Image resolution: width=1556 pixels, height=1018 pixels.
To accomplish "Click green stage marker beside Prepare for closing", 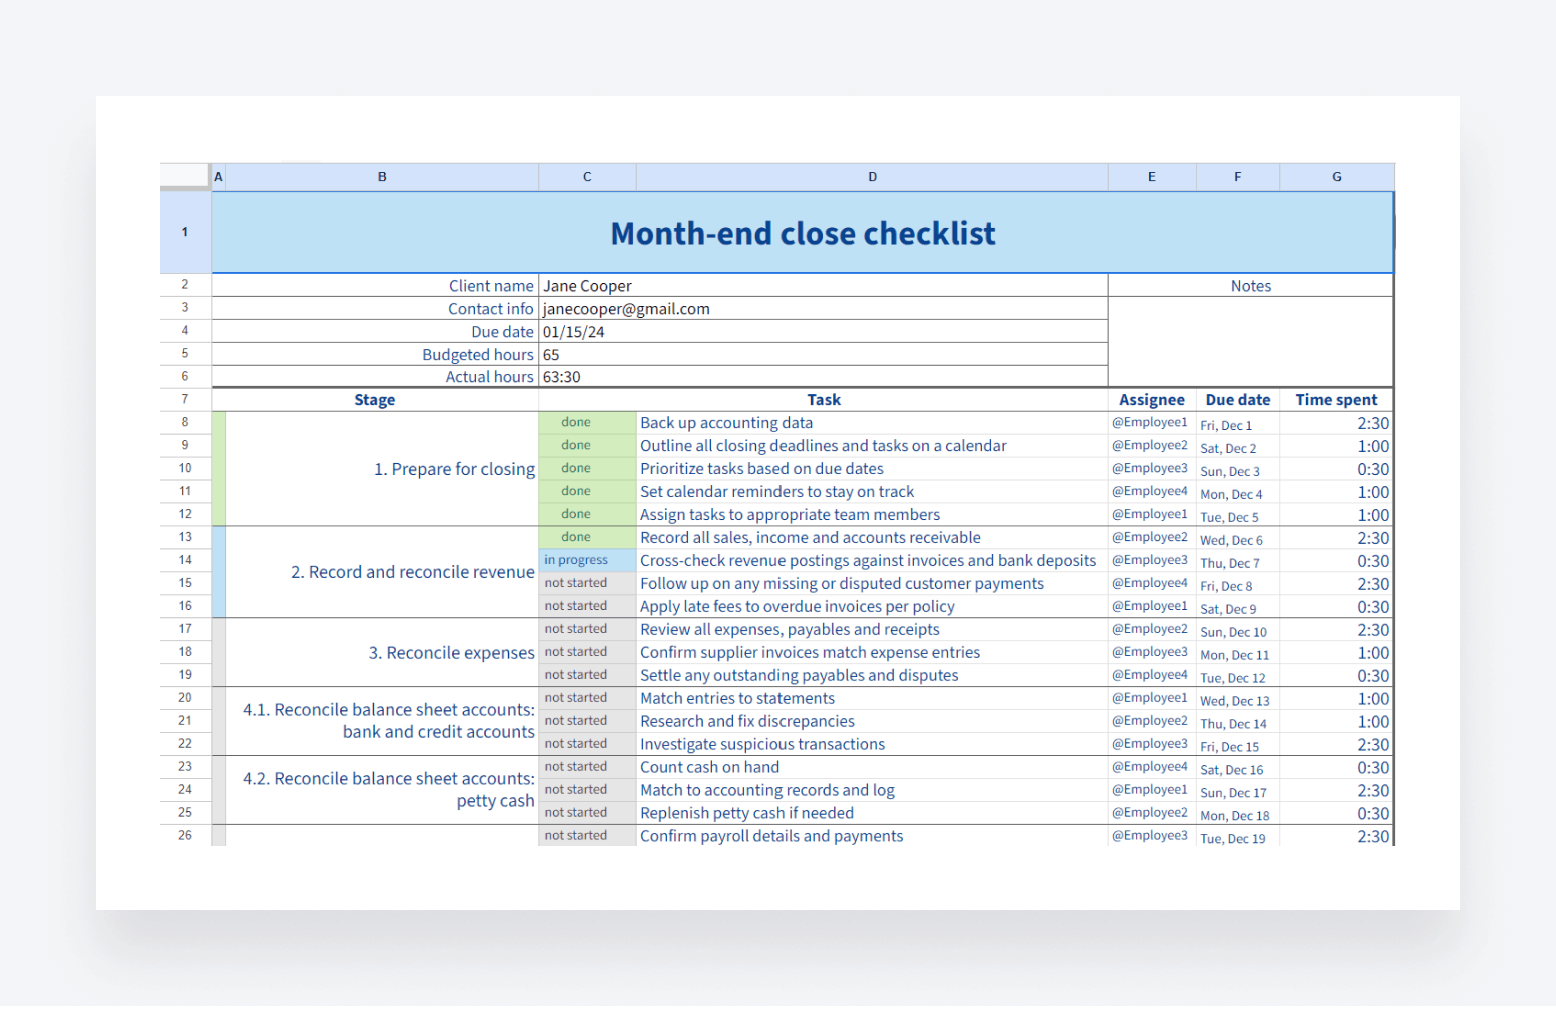I will (219, 469).
